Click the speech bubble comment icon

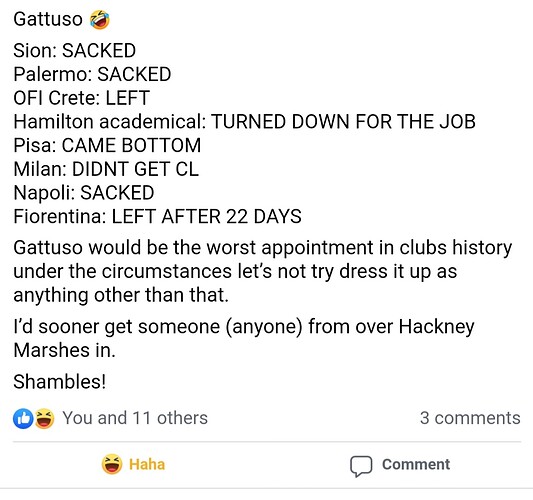coord(361,466)
